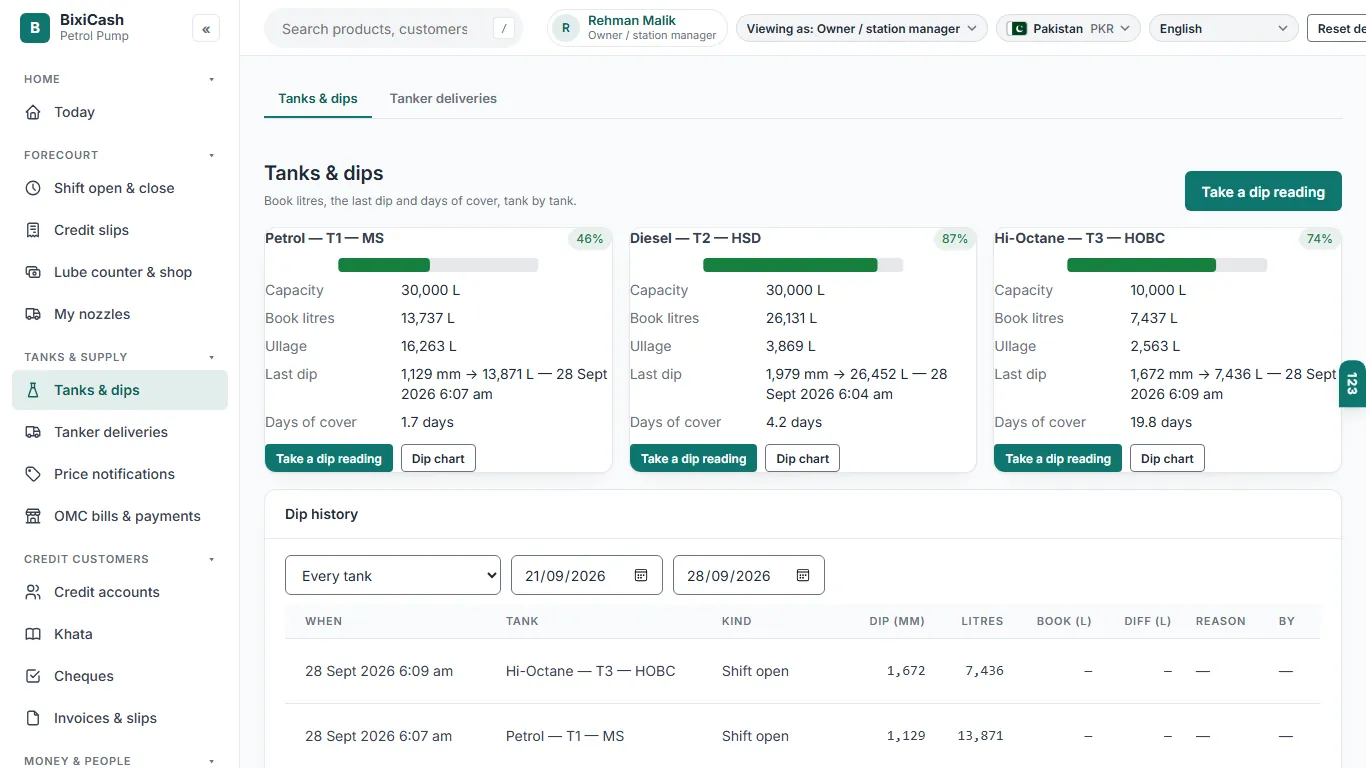Open Tanker deliveries from the sidebar
Viewport: 1366px width, 768px height.
click(120, 432)
